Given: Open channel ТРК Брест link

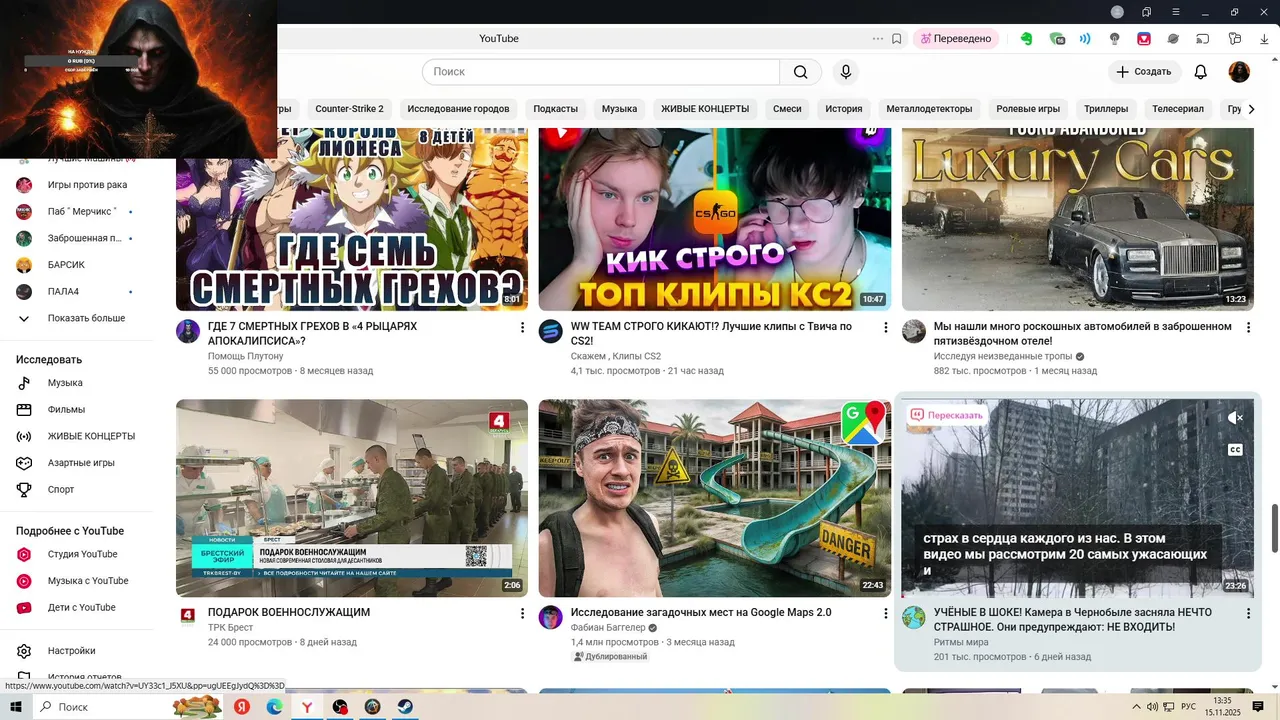Looking at the screenshot, I should click(x=230, y=627).
